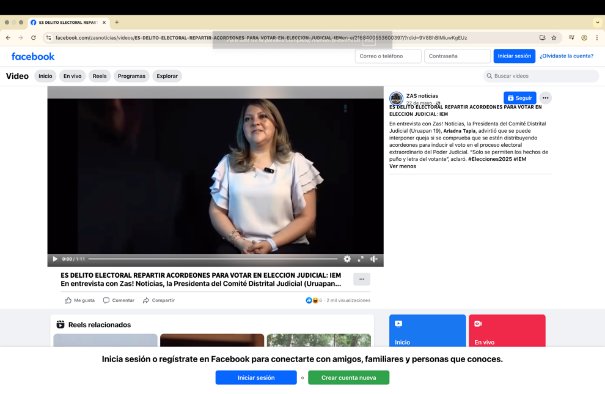Adjust video volume with the speaker icon
This screenshot has width=605, height=394.
coord(373,259)
